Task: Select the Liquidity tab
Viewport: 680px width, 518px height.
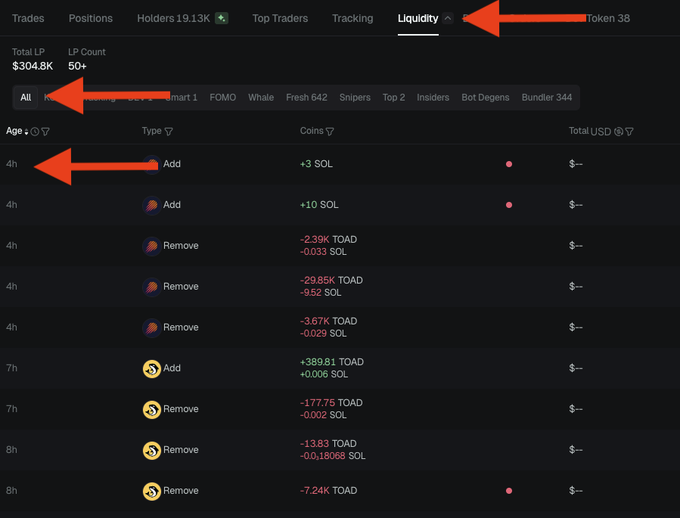Action: [418, 18]
